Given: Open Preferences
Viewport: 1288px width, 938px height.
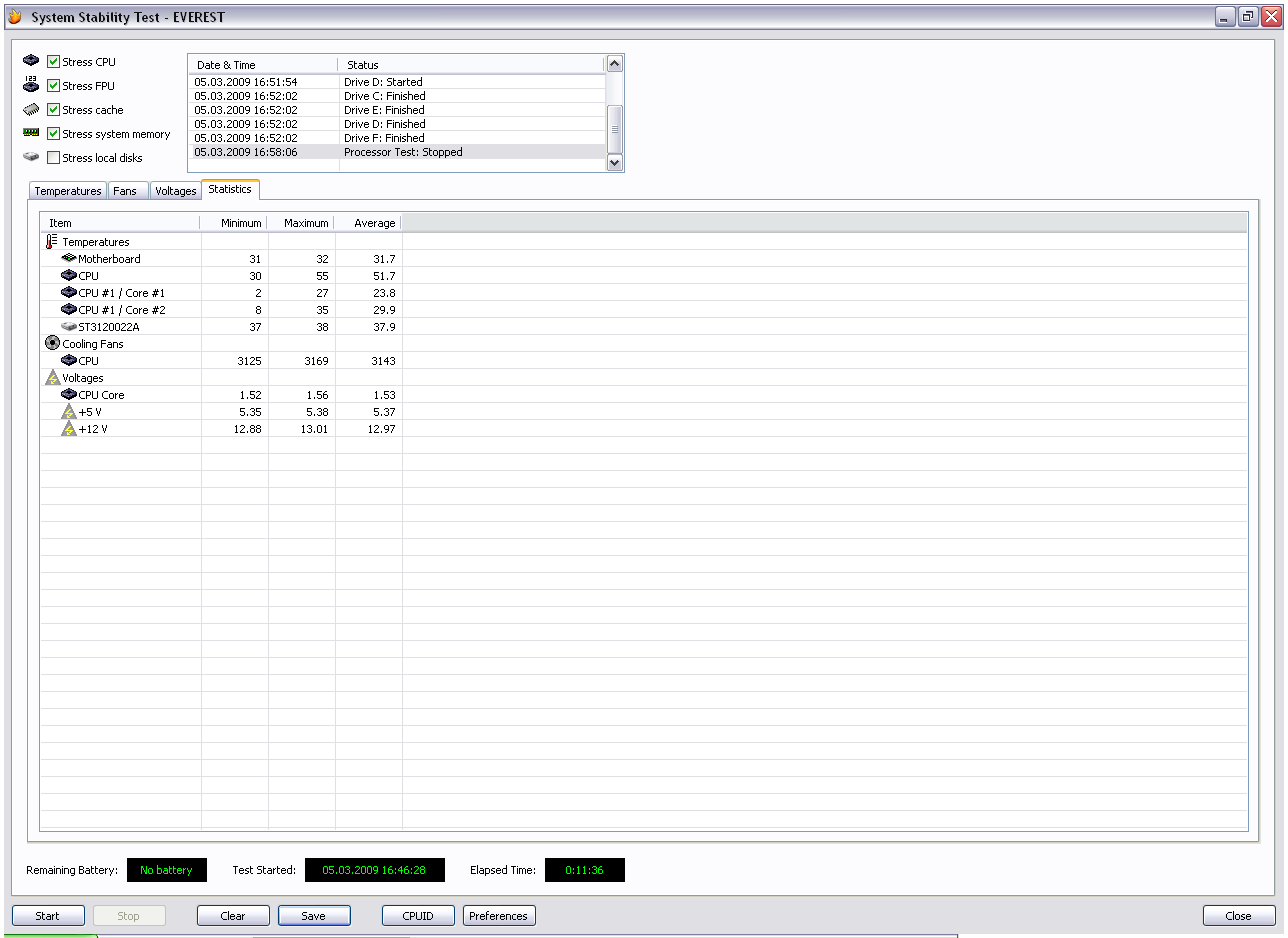Looking at the screenshot, I should [499, 916].
